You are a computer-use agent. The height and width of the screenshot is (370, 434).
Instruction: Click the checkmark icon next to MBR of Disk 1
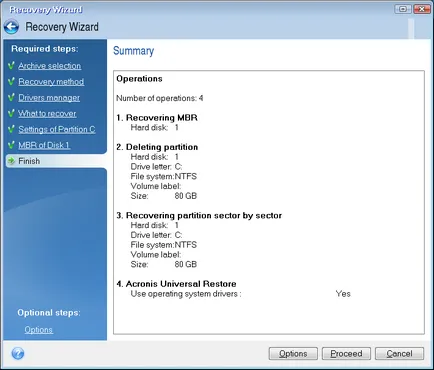click(x=11, y=145)
